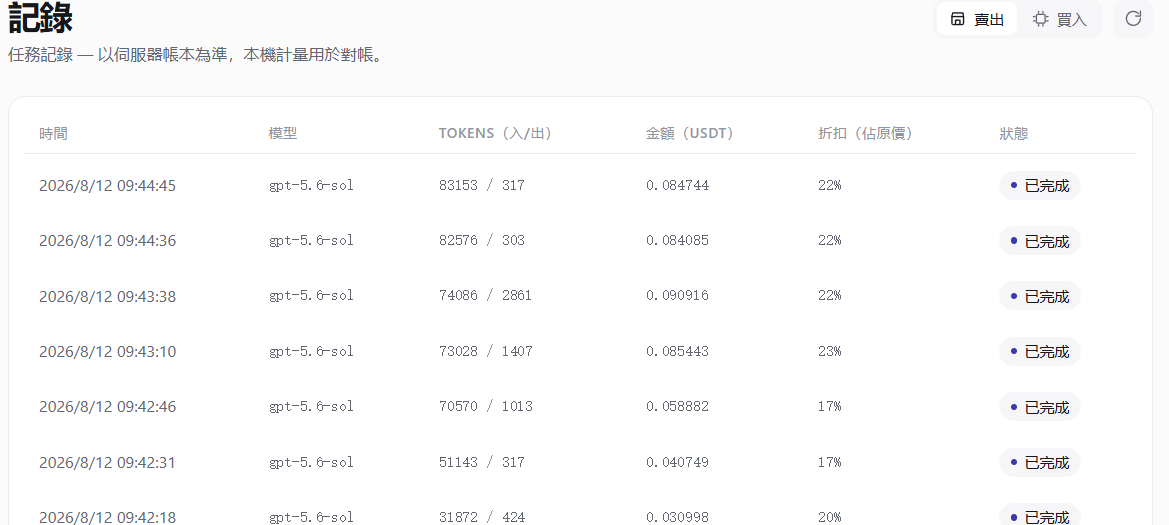Click tokens value 73028 / 1407
The width and height of the screenshot is (1169, 525).
coord(485,351)
